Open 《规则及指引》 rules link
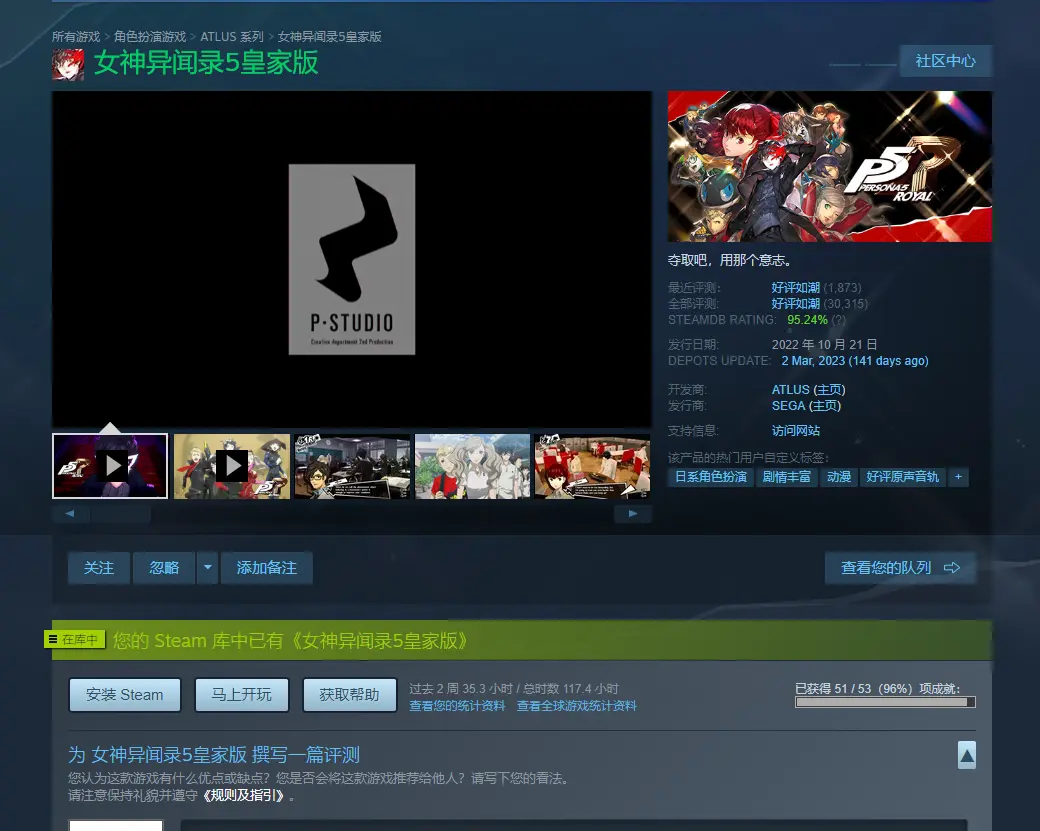This screenshot has height=831, width=1040. tap(243, 795)
